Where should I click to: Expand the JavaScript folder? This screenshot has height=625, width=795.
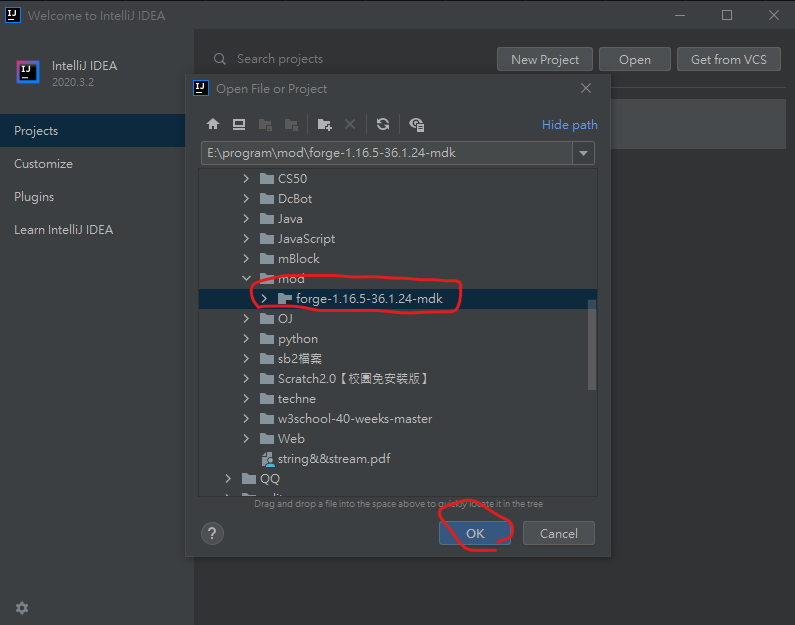tap(246, 238)
